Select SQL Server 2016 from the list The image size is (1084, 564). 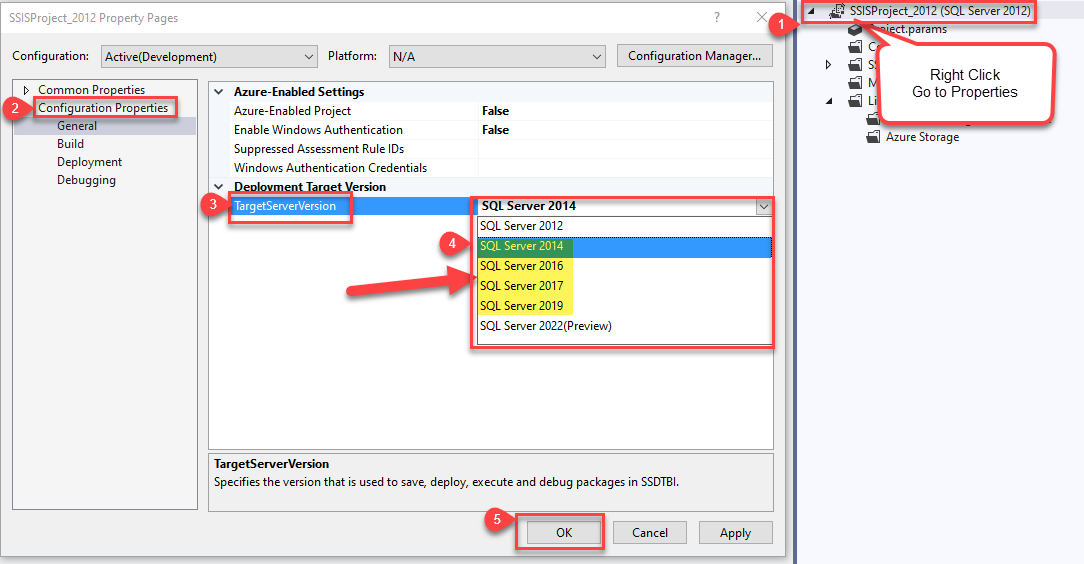(625, 266)
